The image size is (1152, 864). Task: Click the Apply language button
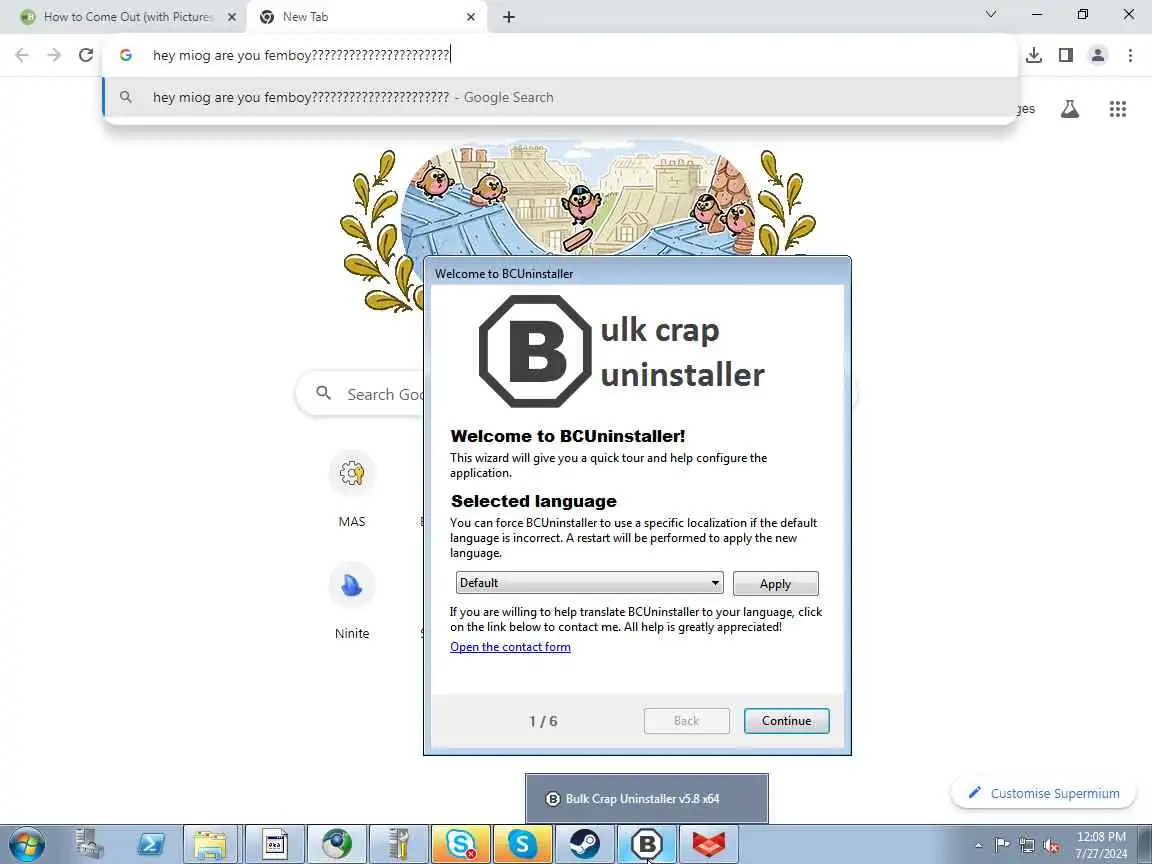[775, 583]
